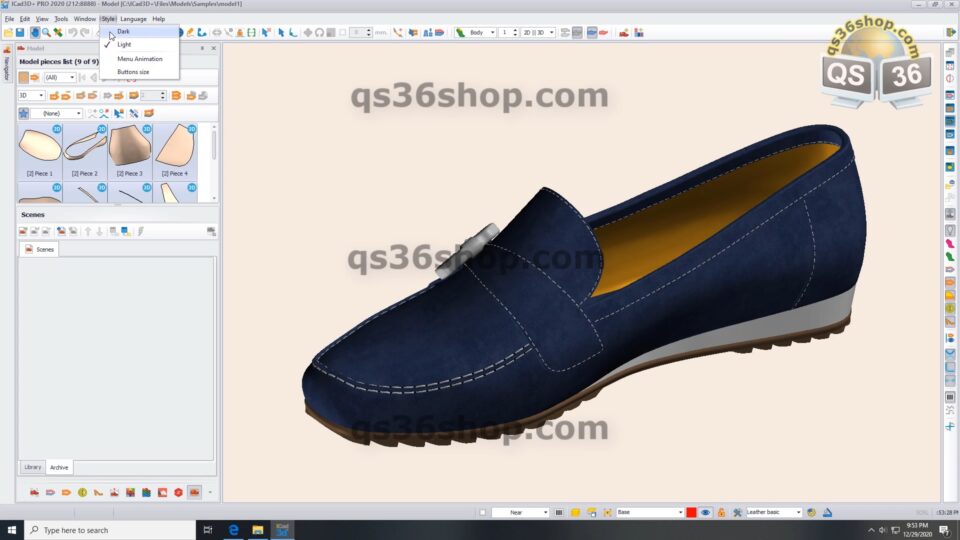960x540 pixels.
Task: Open the Base dropdown in status bar
Action: click(x=650, y=512)
